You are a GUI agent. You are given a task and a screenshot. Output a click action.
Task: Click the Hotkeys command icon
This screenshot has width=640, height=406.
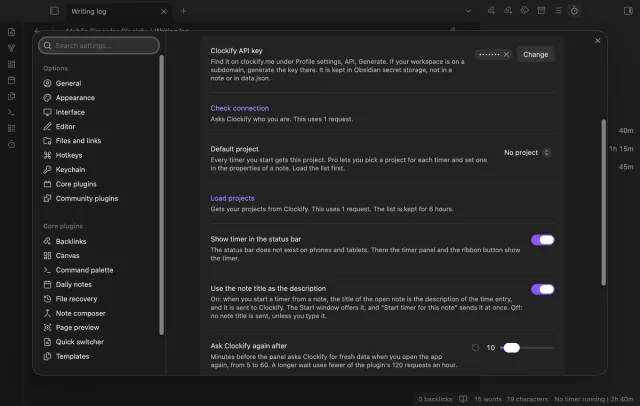47,155
